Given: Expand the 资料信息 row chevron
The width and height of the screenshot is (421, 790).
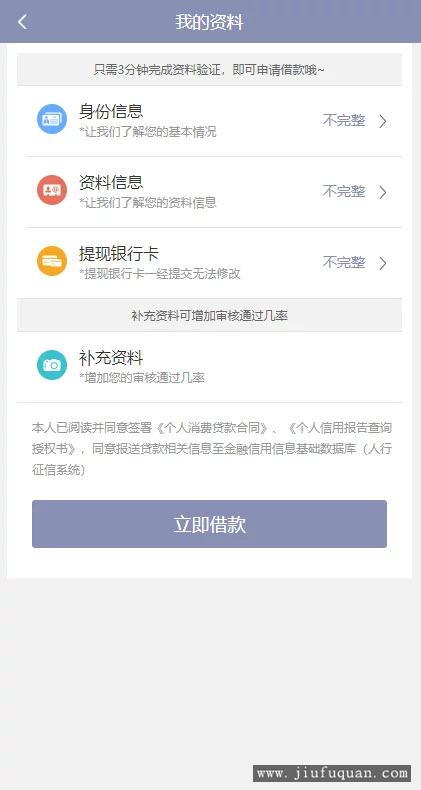Looking at the screenshot, I should [x=383, y=192].
